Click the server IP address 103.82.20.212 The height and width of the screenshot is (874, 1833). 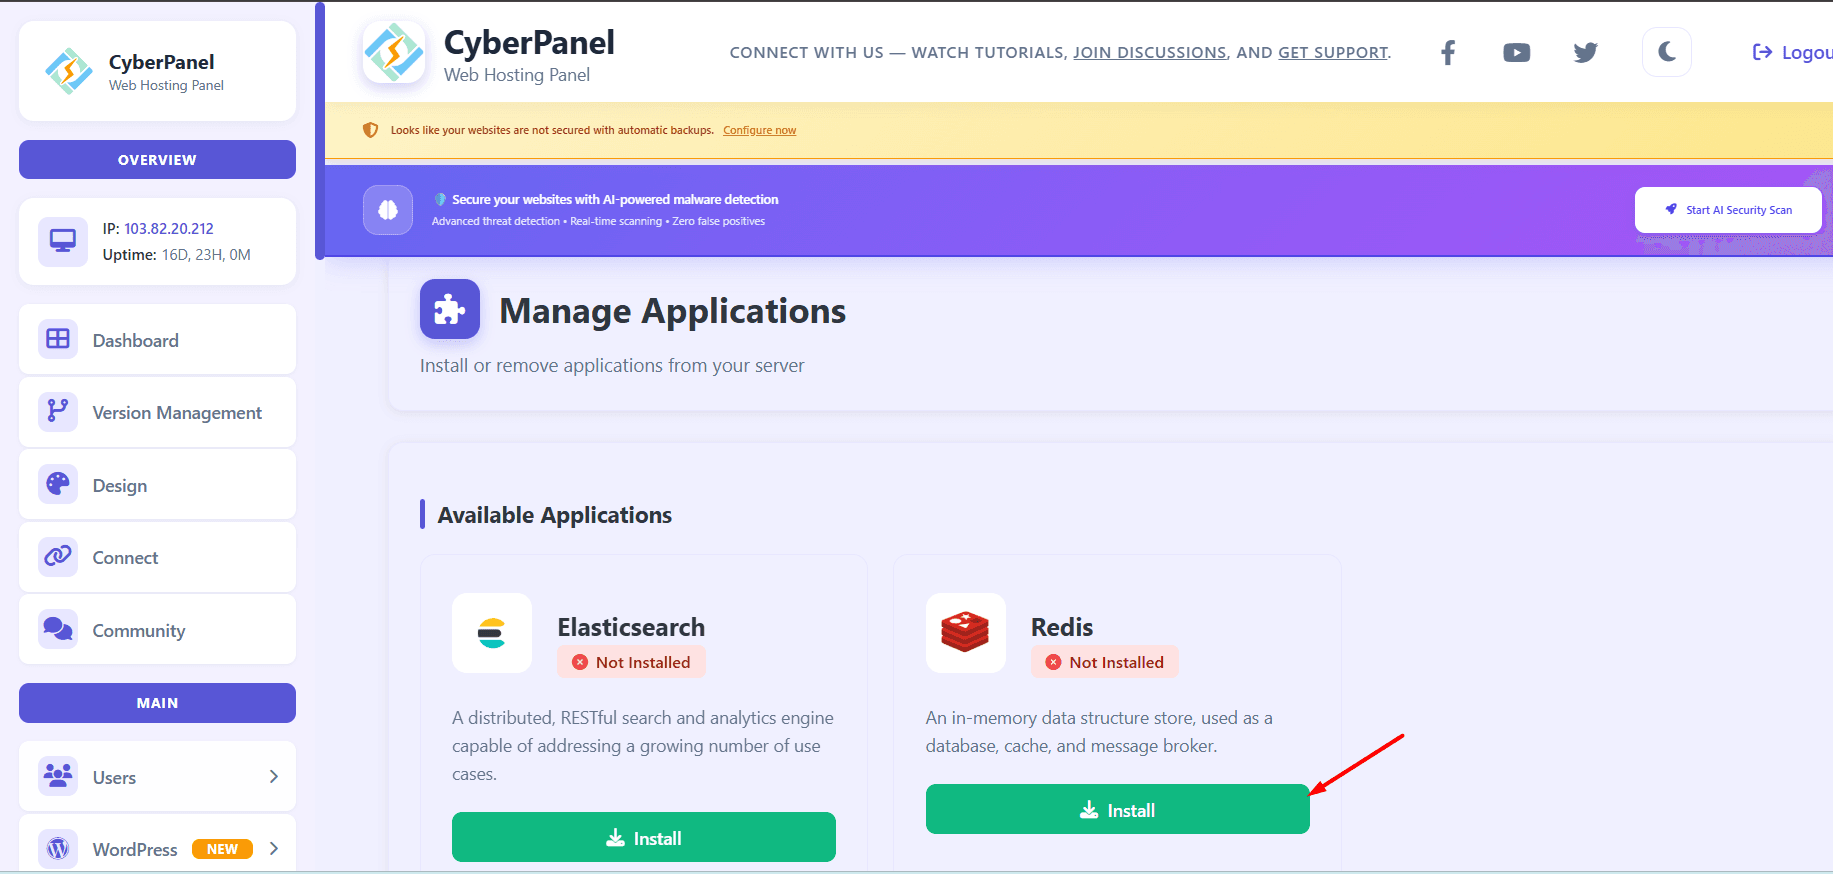coord(168,229)
